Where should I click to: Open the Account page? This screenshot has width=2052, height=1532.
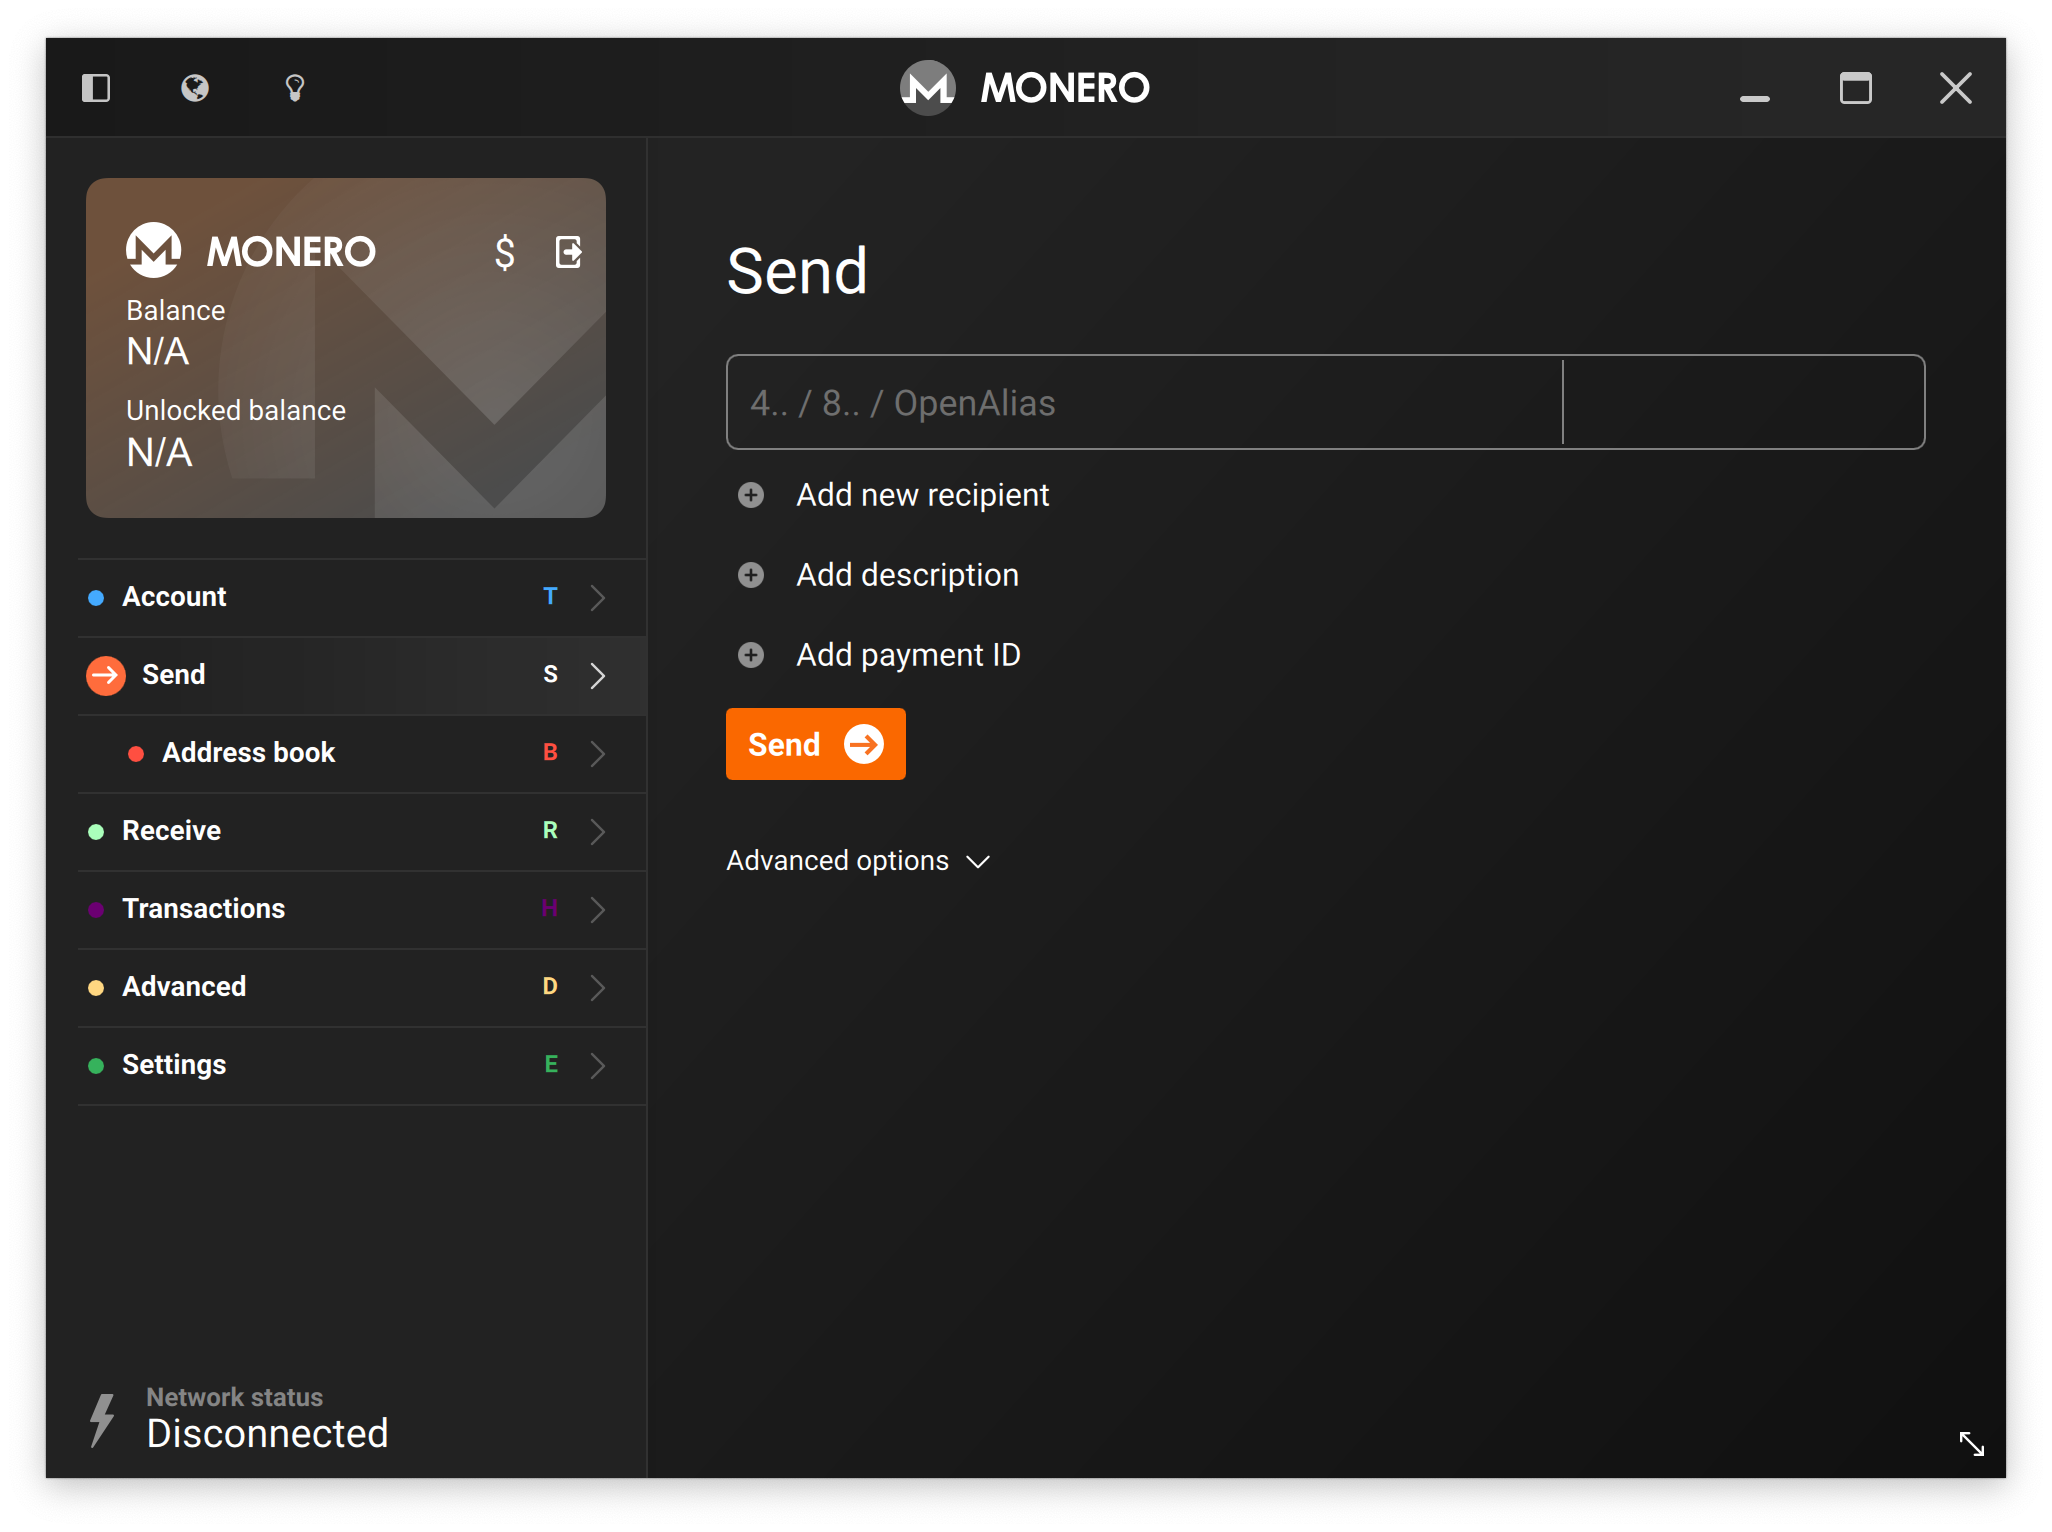click(x=362, y=597)
